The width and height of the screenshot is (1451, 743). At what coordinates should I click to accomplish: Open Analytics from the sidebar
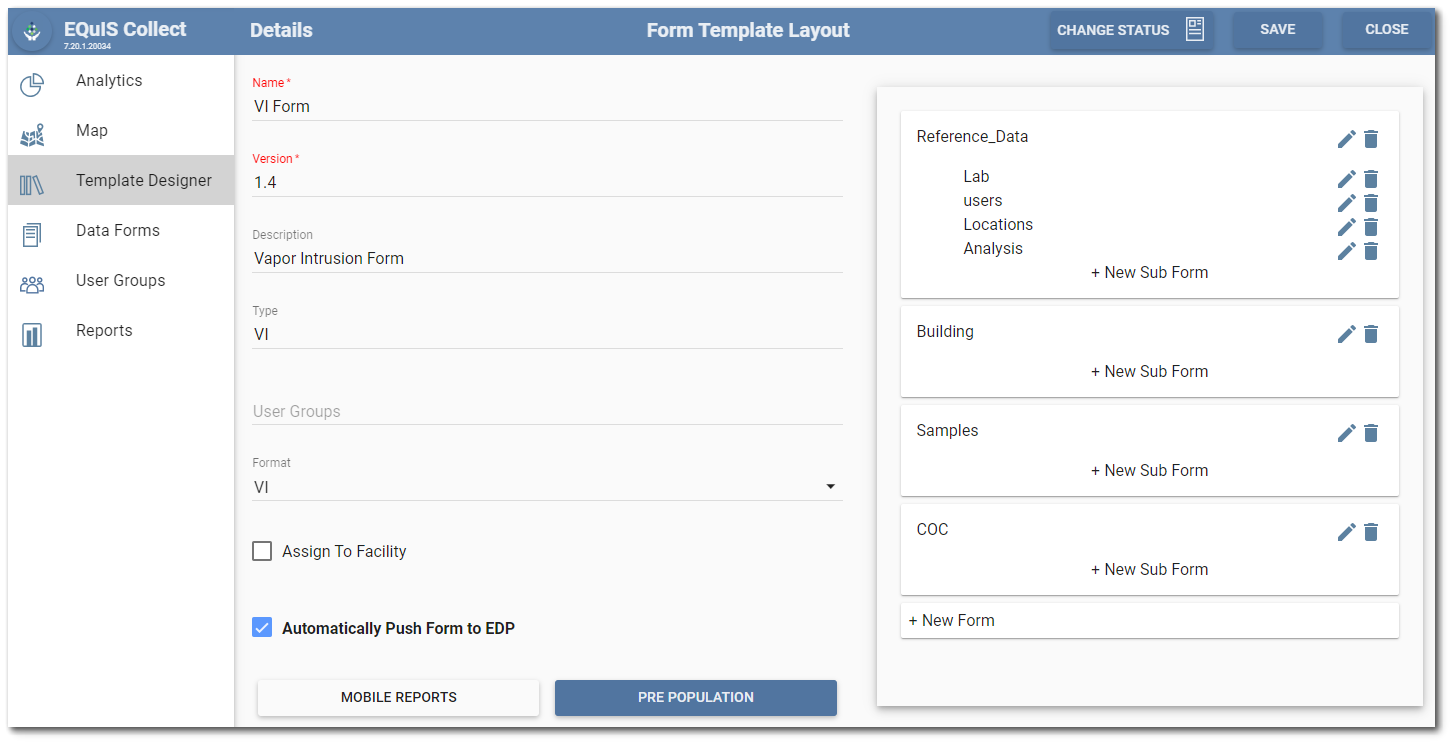(109, 81)
